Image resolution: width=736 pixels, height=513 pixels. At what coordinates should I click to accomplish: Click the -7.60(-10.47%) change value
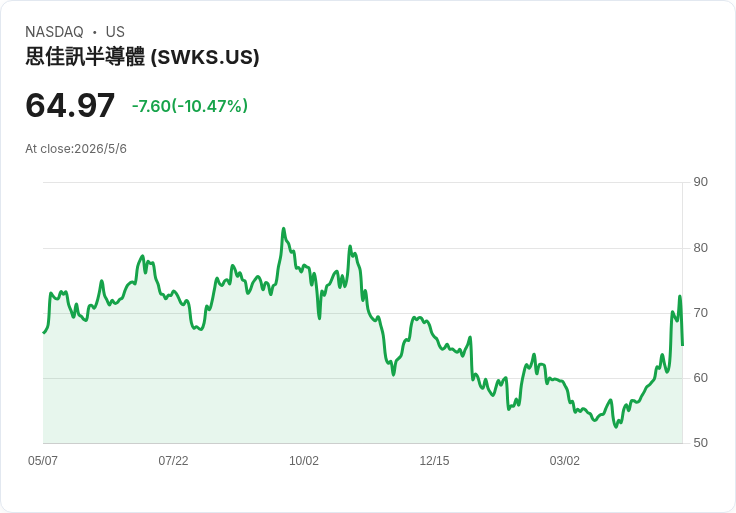[x=190, y=106]
